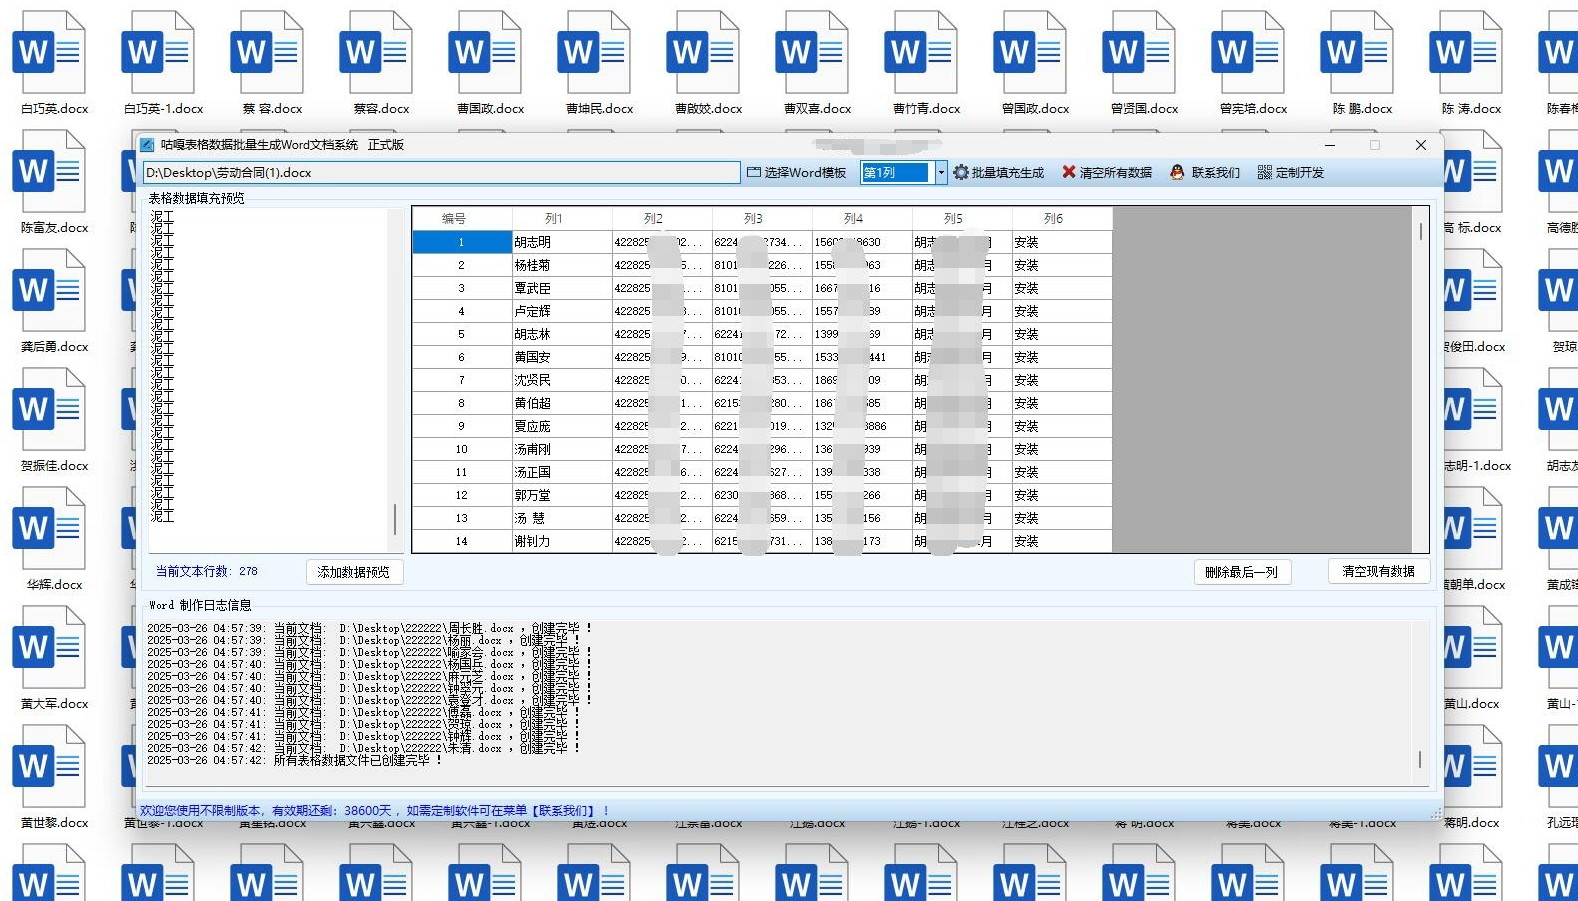Select the 曾国政.docx file icon
Screen dimensions: 1578x901
point(1030,52)
